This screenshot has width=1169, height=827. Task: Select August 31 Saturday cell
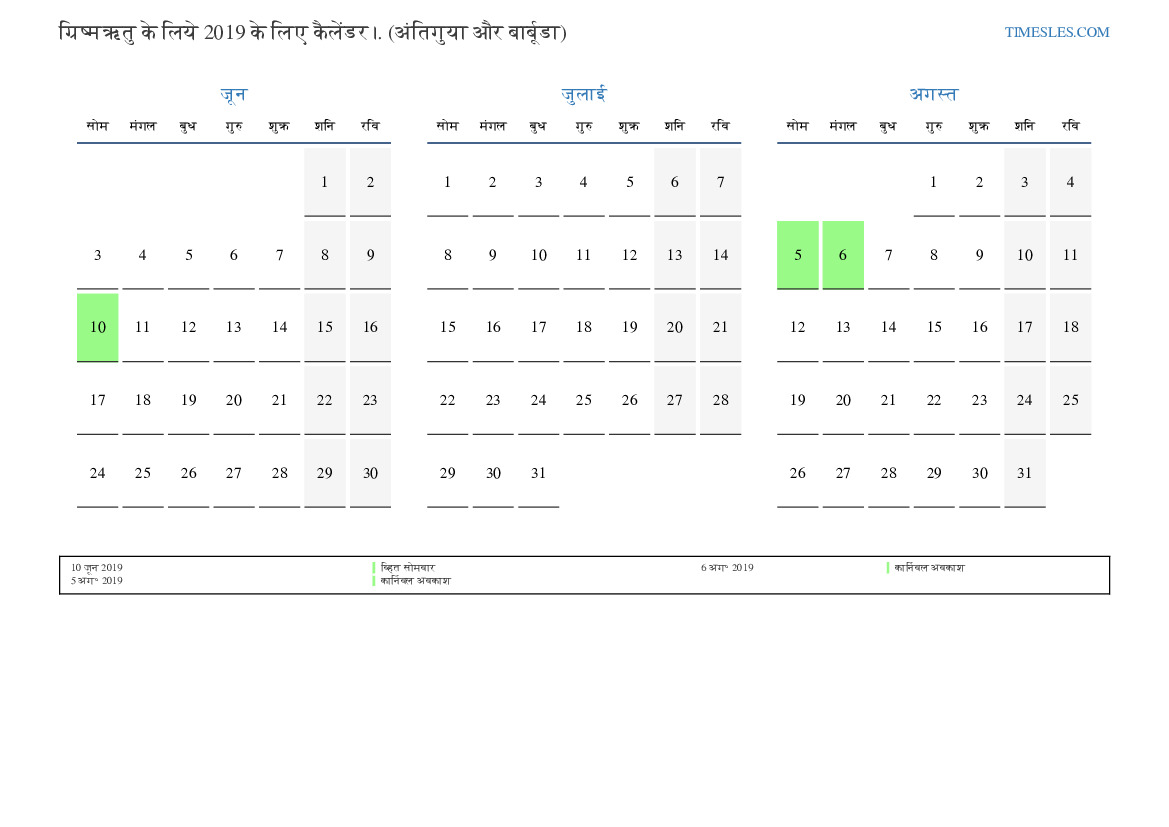tap(1024, 473)
